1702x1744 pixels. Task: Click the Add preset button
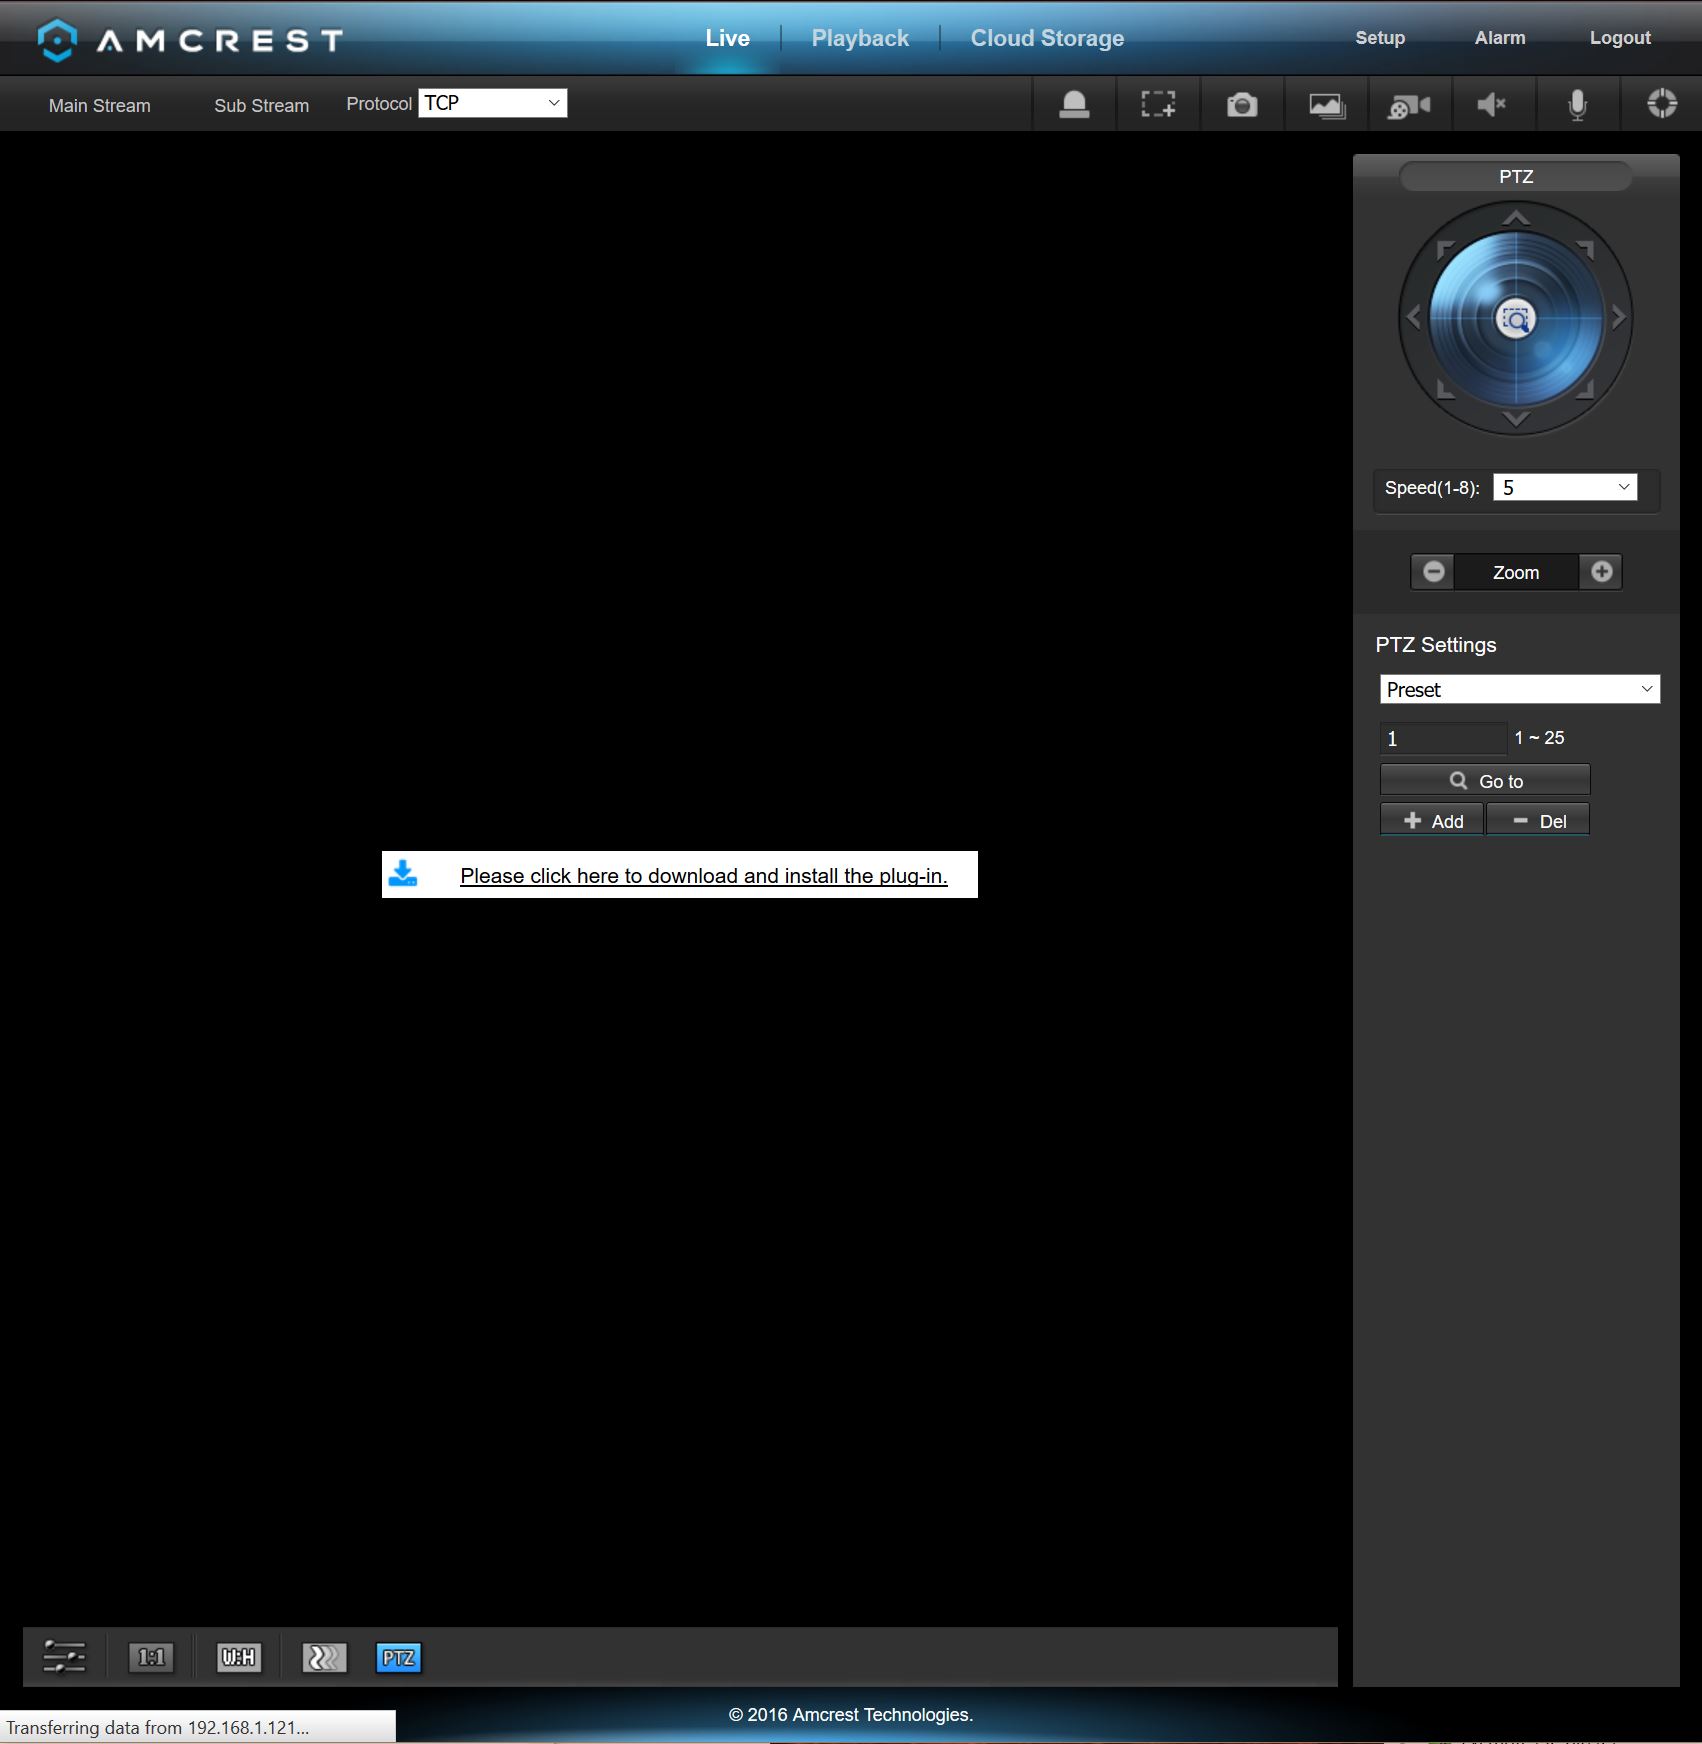[1432, 820]
